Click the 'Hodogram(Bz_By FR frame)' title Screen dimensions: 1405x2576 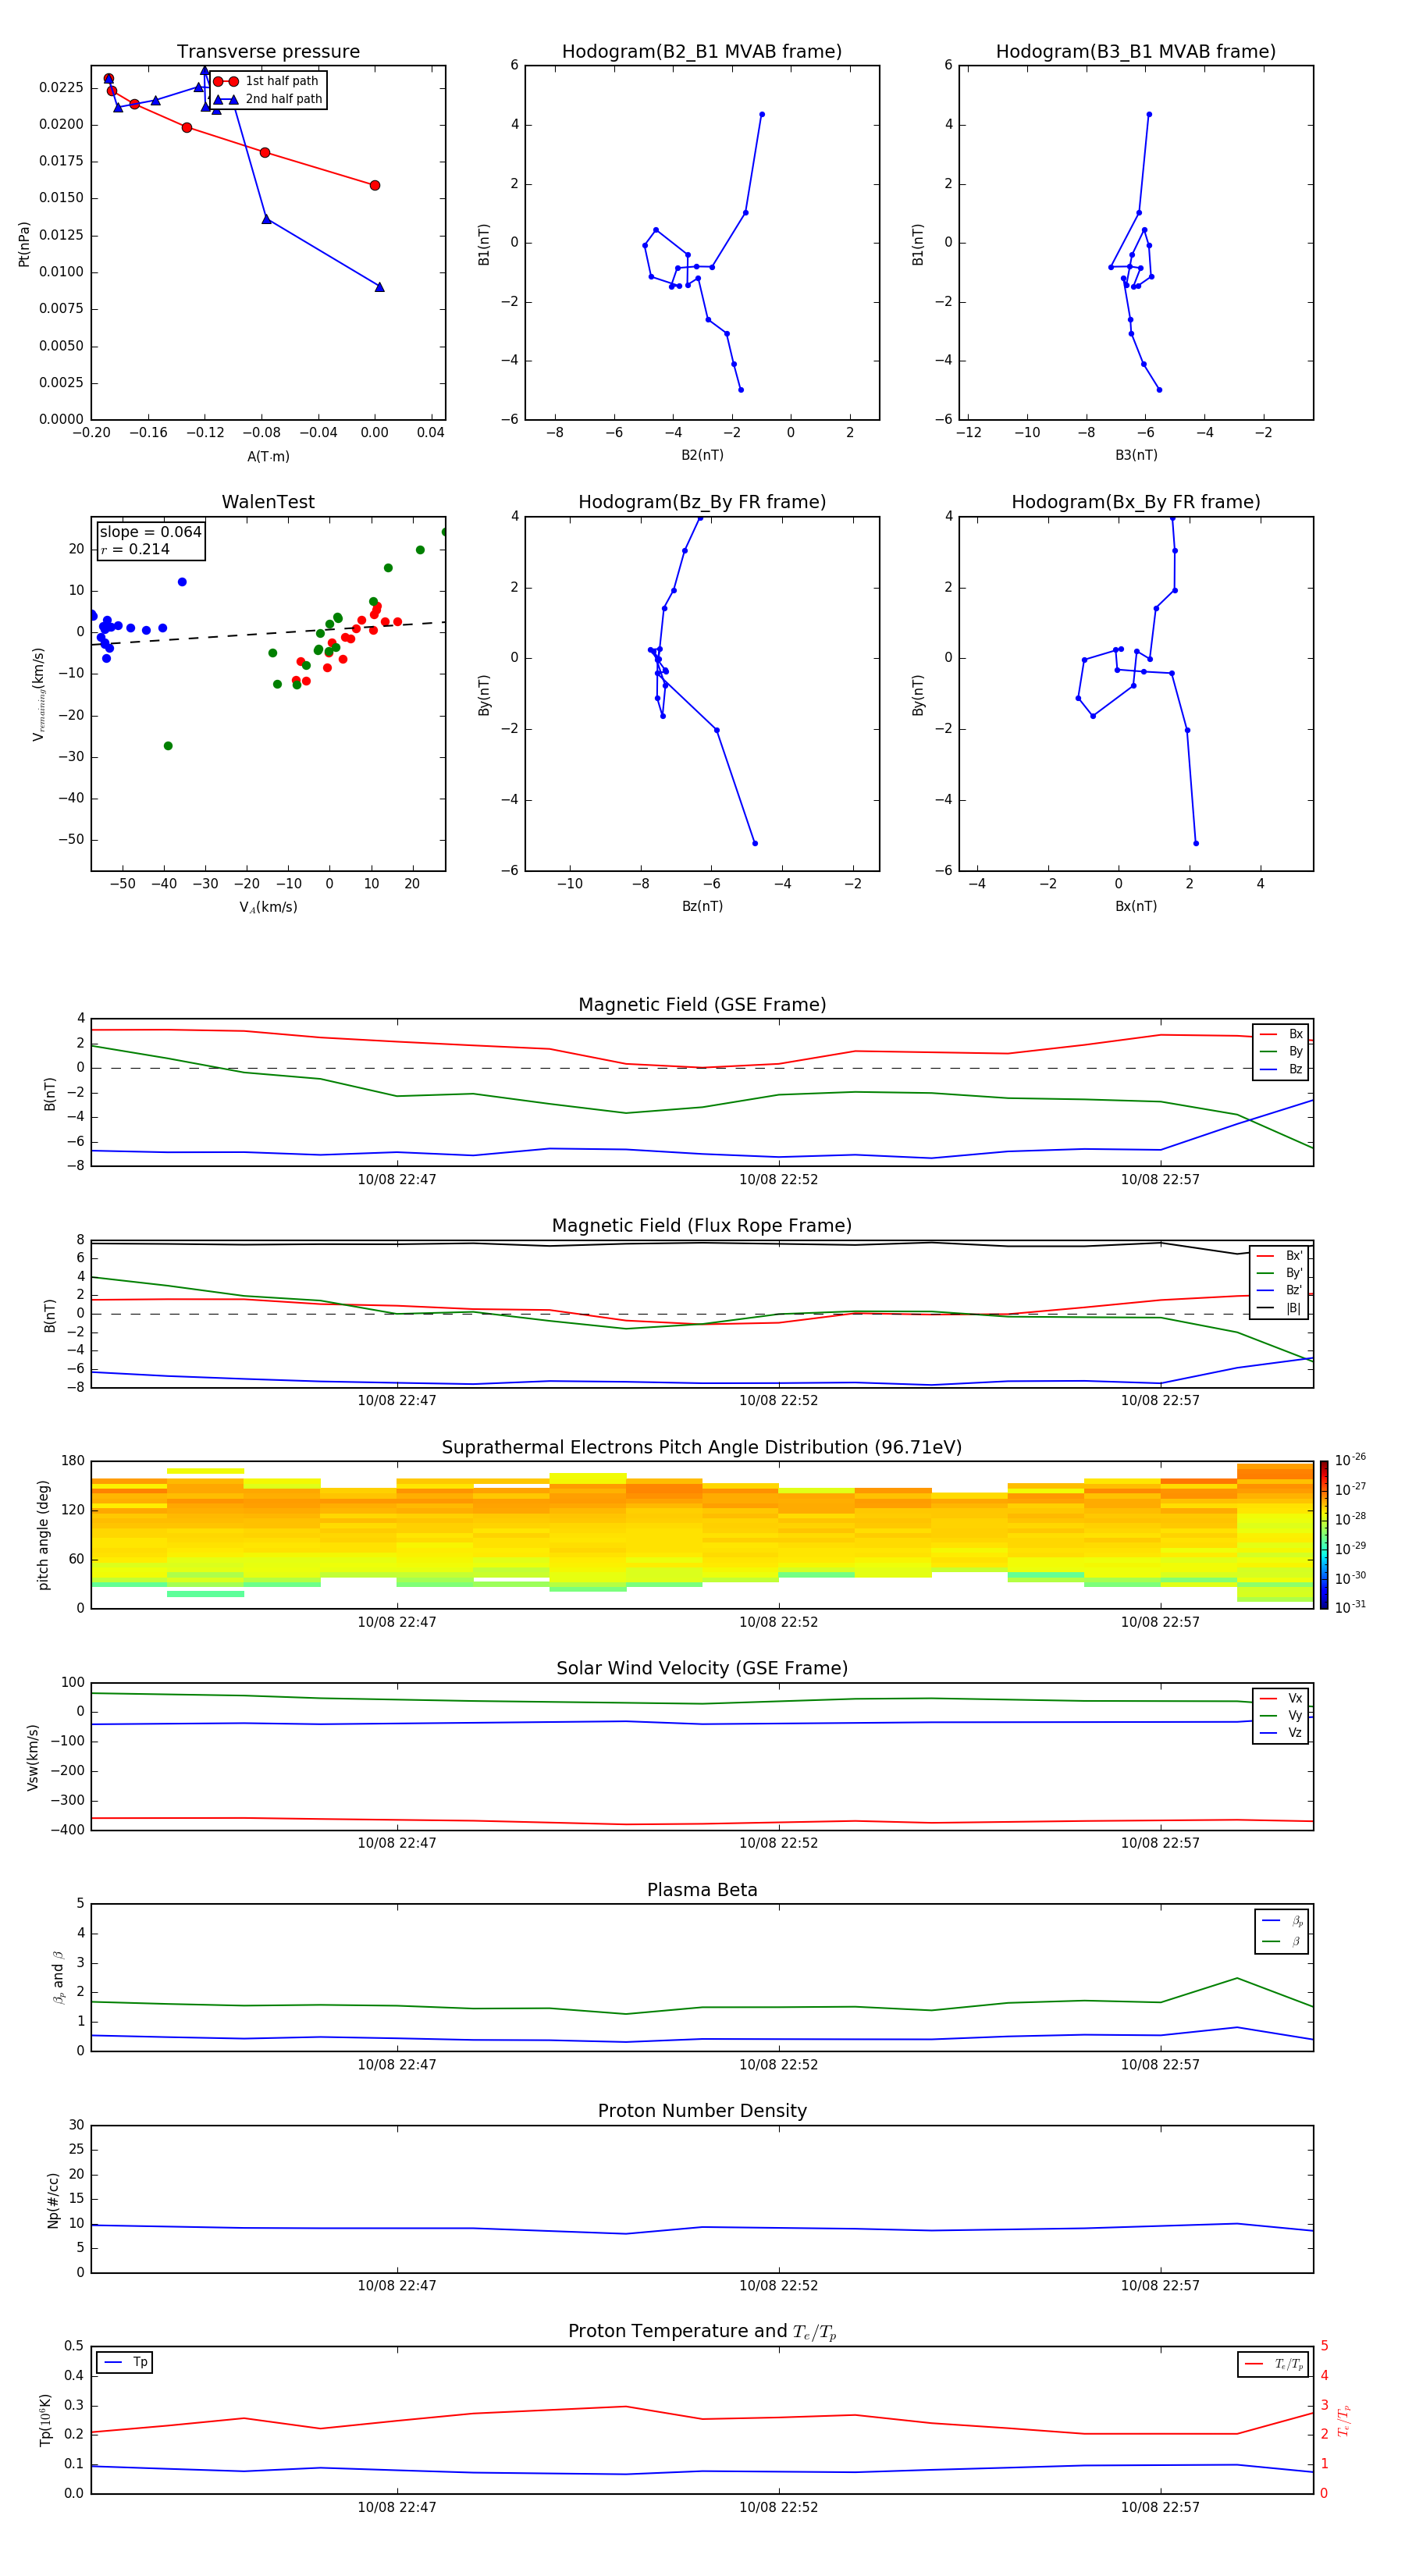[x=702, y=502]
